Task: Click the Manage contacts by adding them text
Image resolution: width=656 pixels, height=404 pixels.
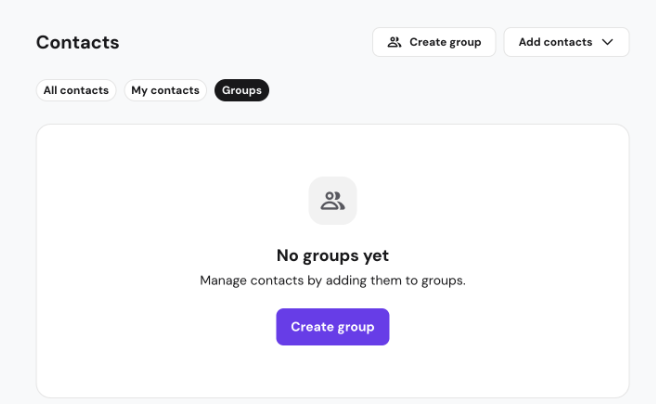Action: 332,280
